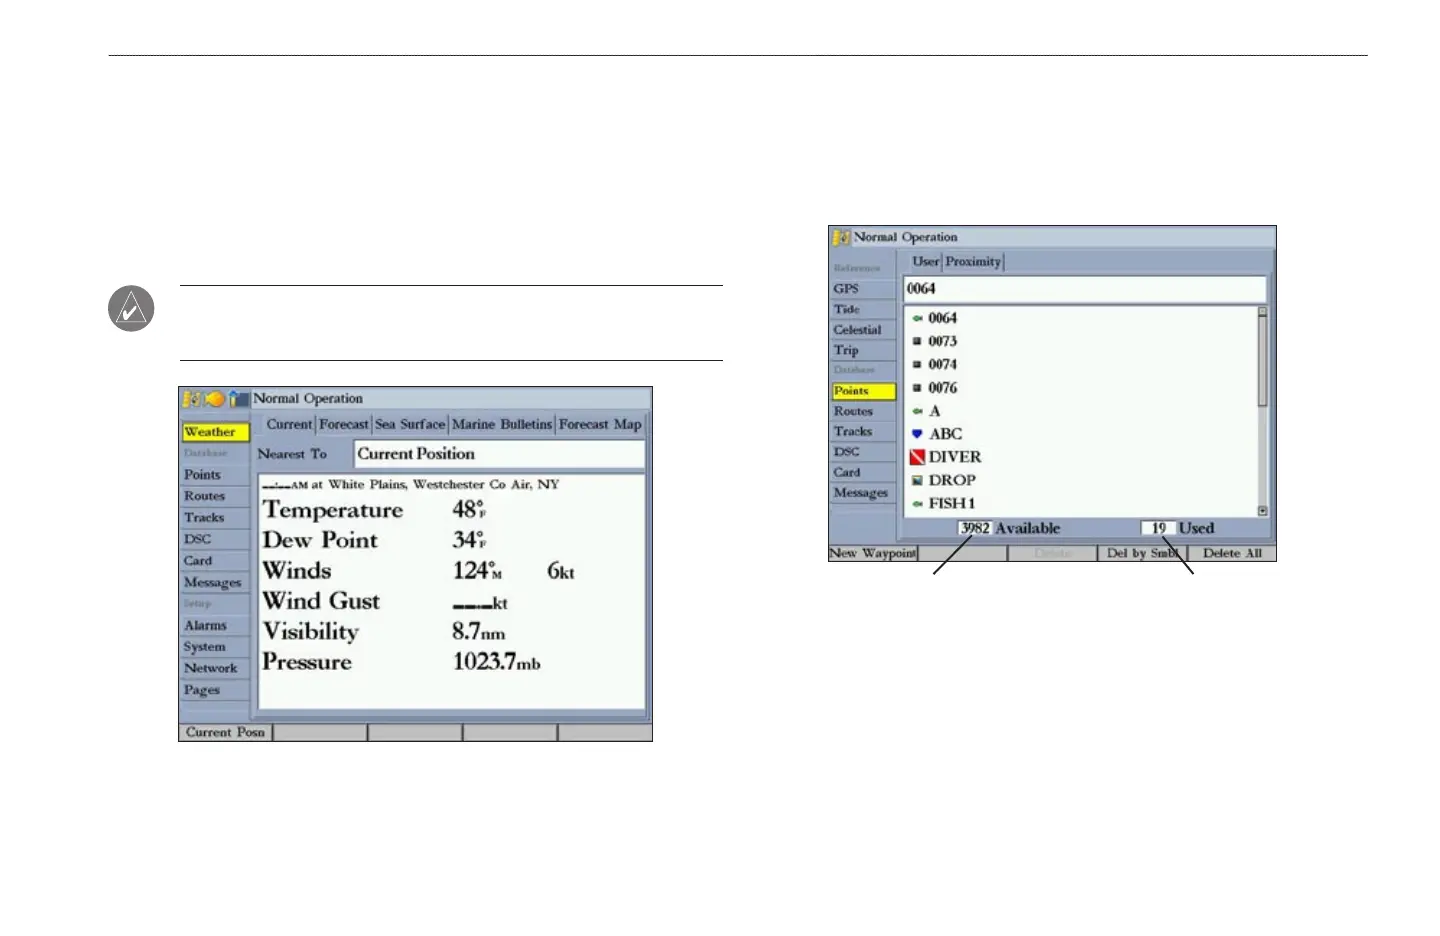Click the fish symbol beside waypoint A
The image size is (1440, 936).
pos(917,411)
